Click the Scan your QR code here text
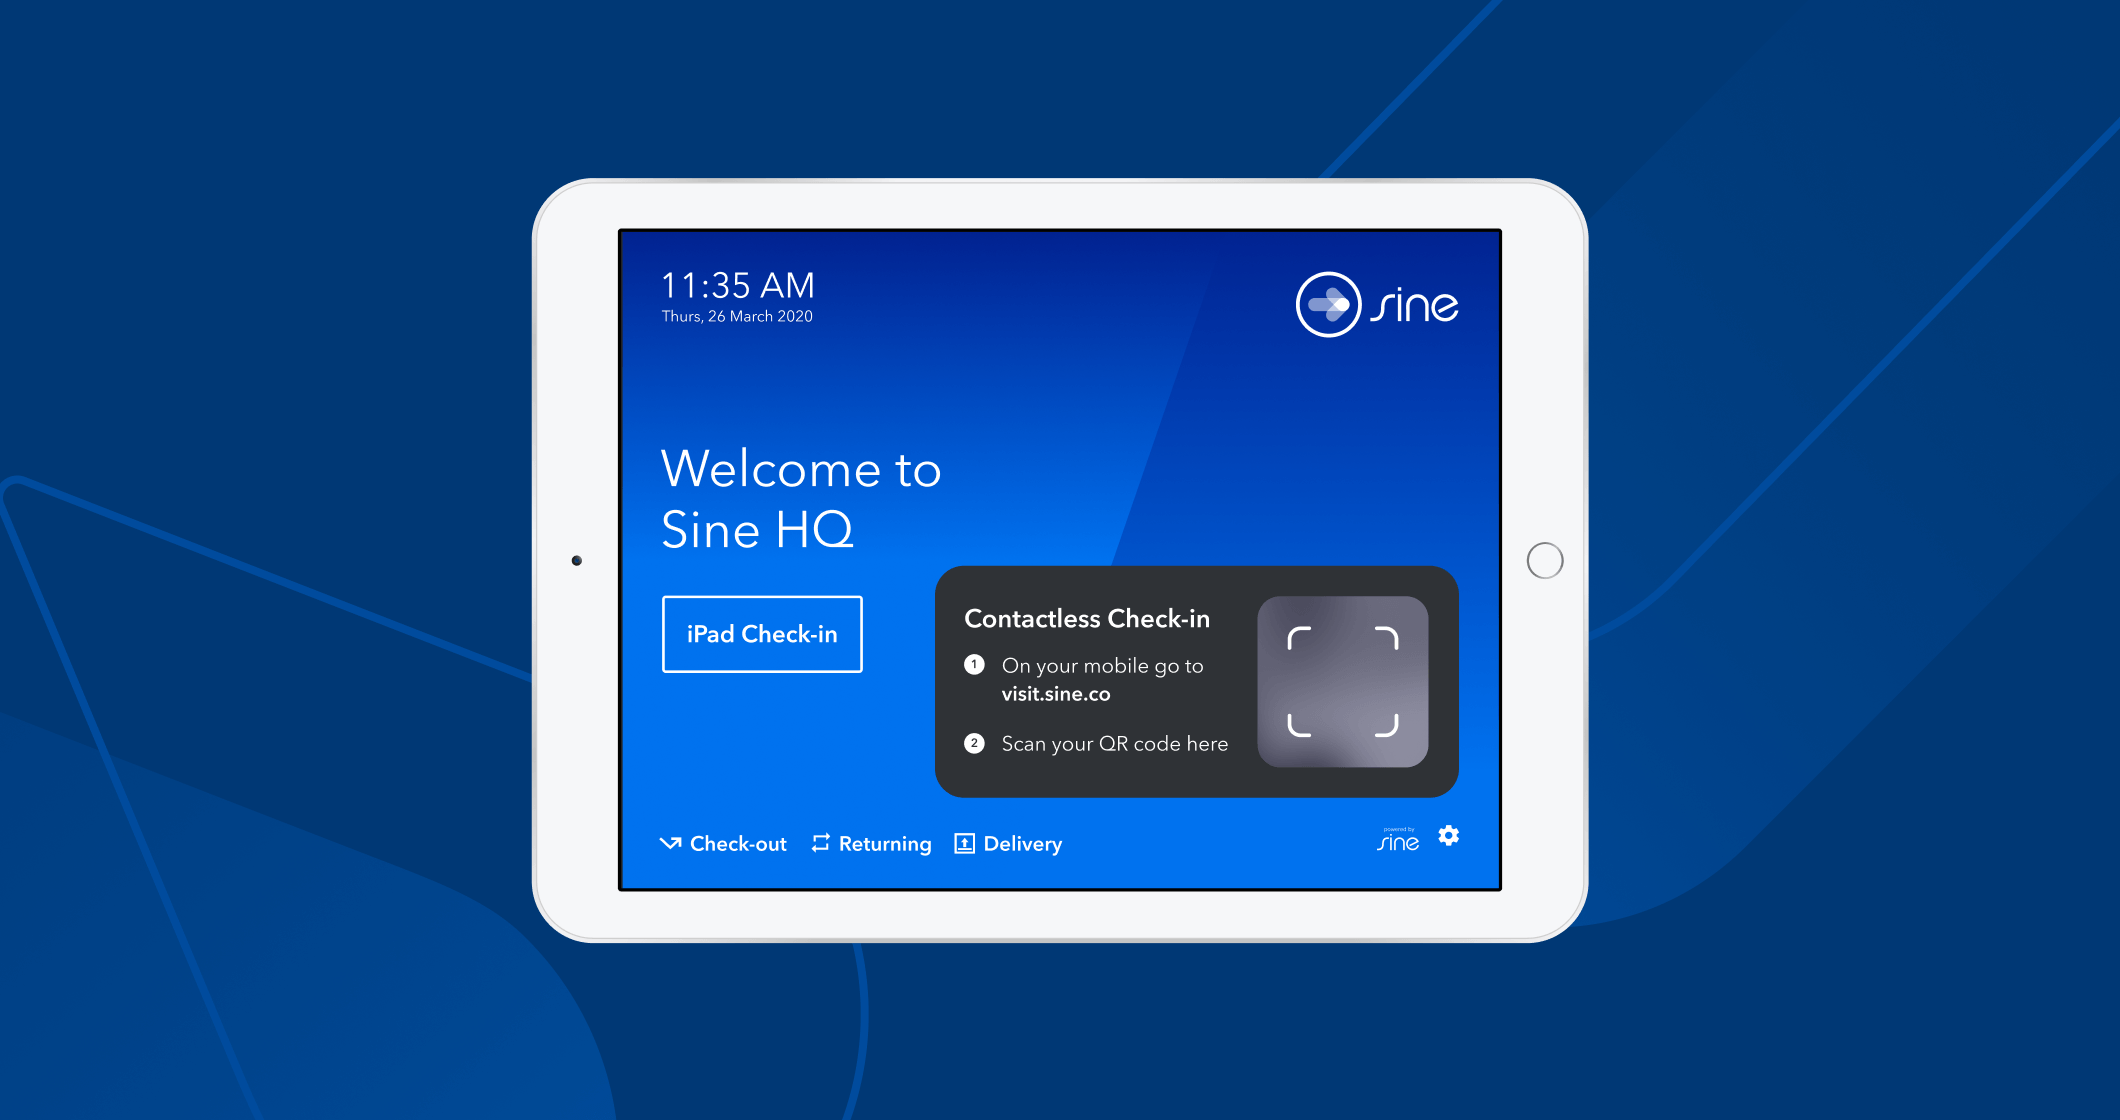The width and height of the screenshot is (2120, 1120). point(1115,744)
